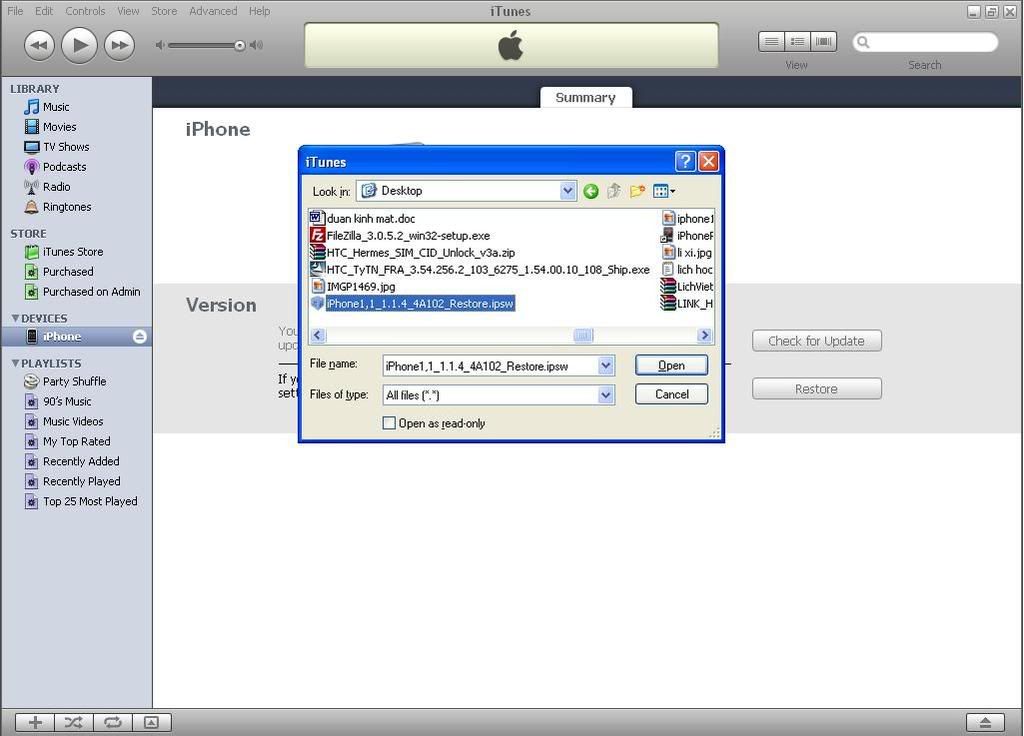
Task: Click the green Back navigation icon
Action: 591,191
